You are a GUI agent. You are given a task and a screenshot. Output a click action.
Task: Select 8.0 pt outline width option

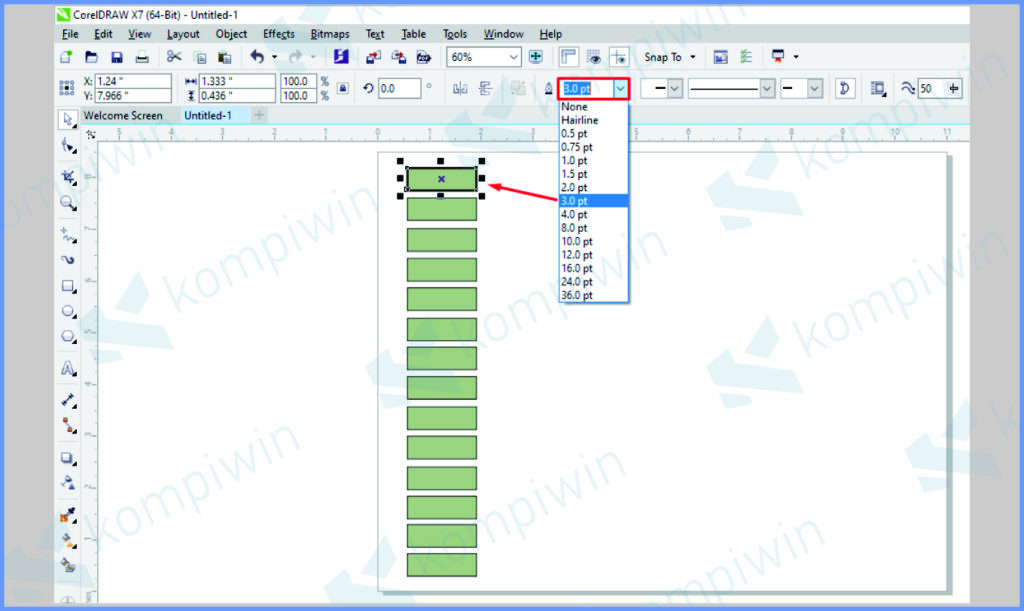[x=577, y=228]
